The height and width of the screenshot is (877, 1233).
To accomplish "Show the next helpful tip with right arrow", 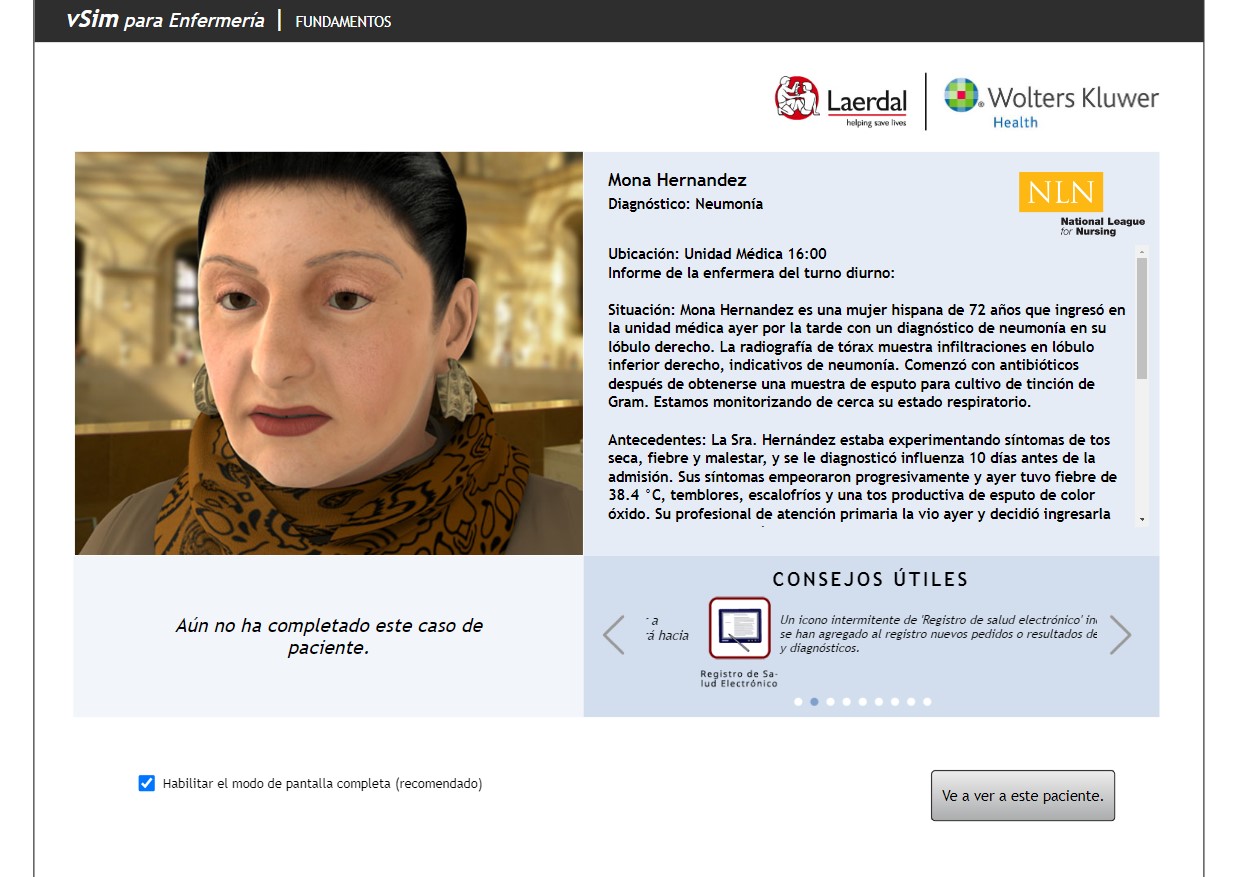I will [1121, 634].
